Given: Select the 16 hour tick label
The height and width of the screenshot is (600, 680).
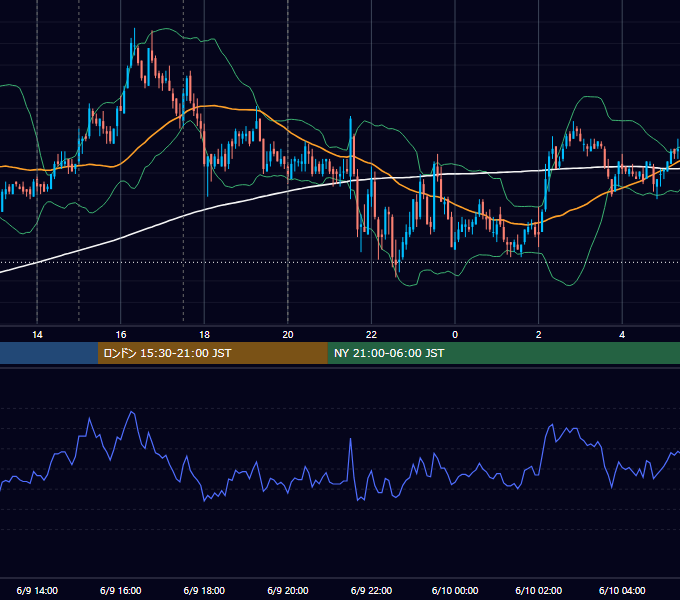Looking at the screenshot, I should click(x=121, y=335).
